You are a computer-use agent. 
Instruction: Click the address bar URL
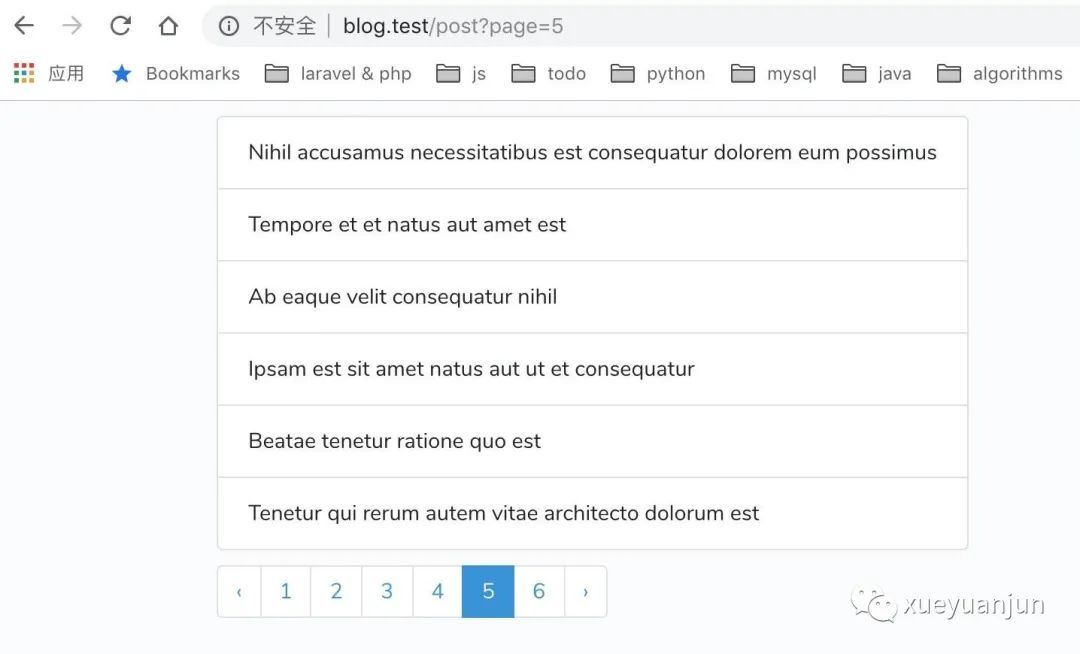click(x=453, y=26)
